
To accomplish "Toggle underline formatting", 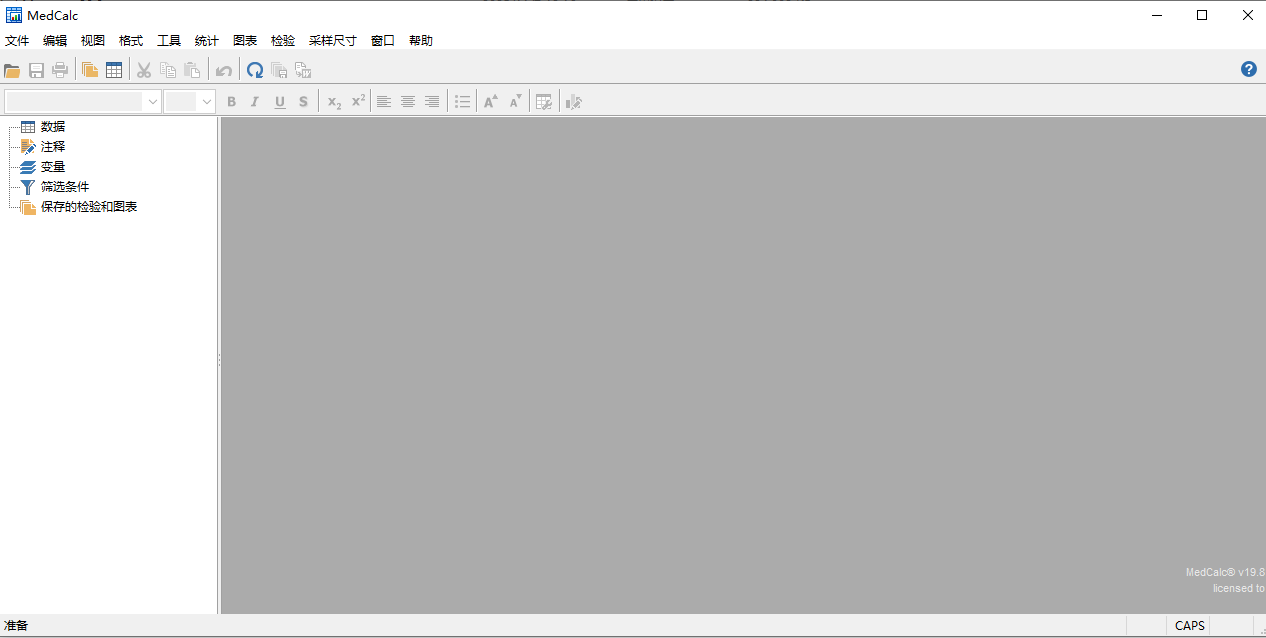I will point(279,101).
